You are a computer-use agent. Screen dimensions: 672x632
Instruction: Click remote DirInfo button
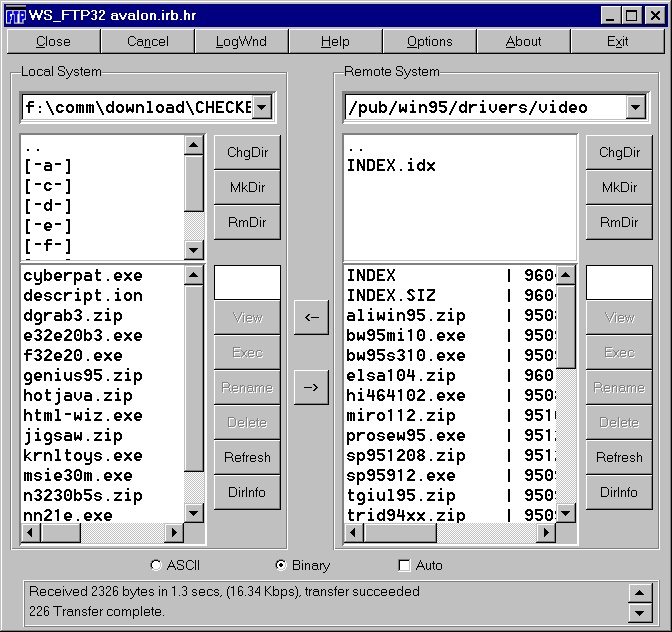(619, 492)
